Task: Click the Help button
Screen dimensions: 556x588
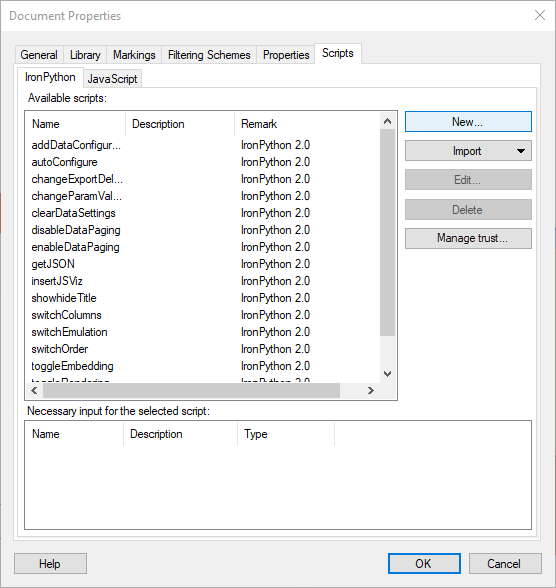Action: click(50, 564)
